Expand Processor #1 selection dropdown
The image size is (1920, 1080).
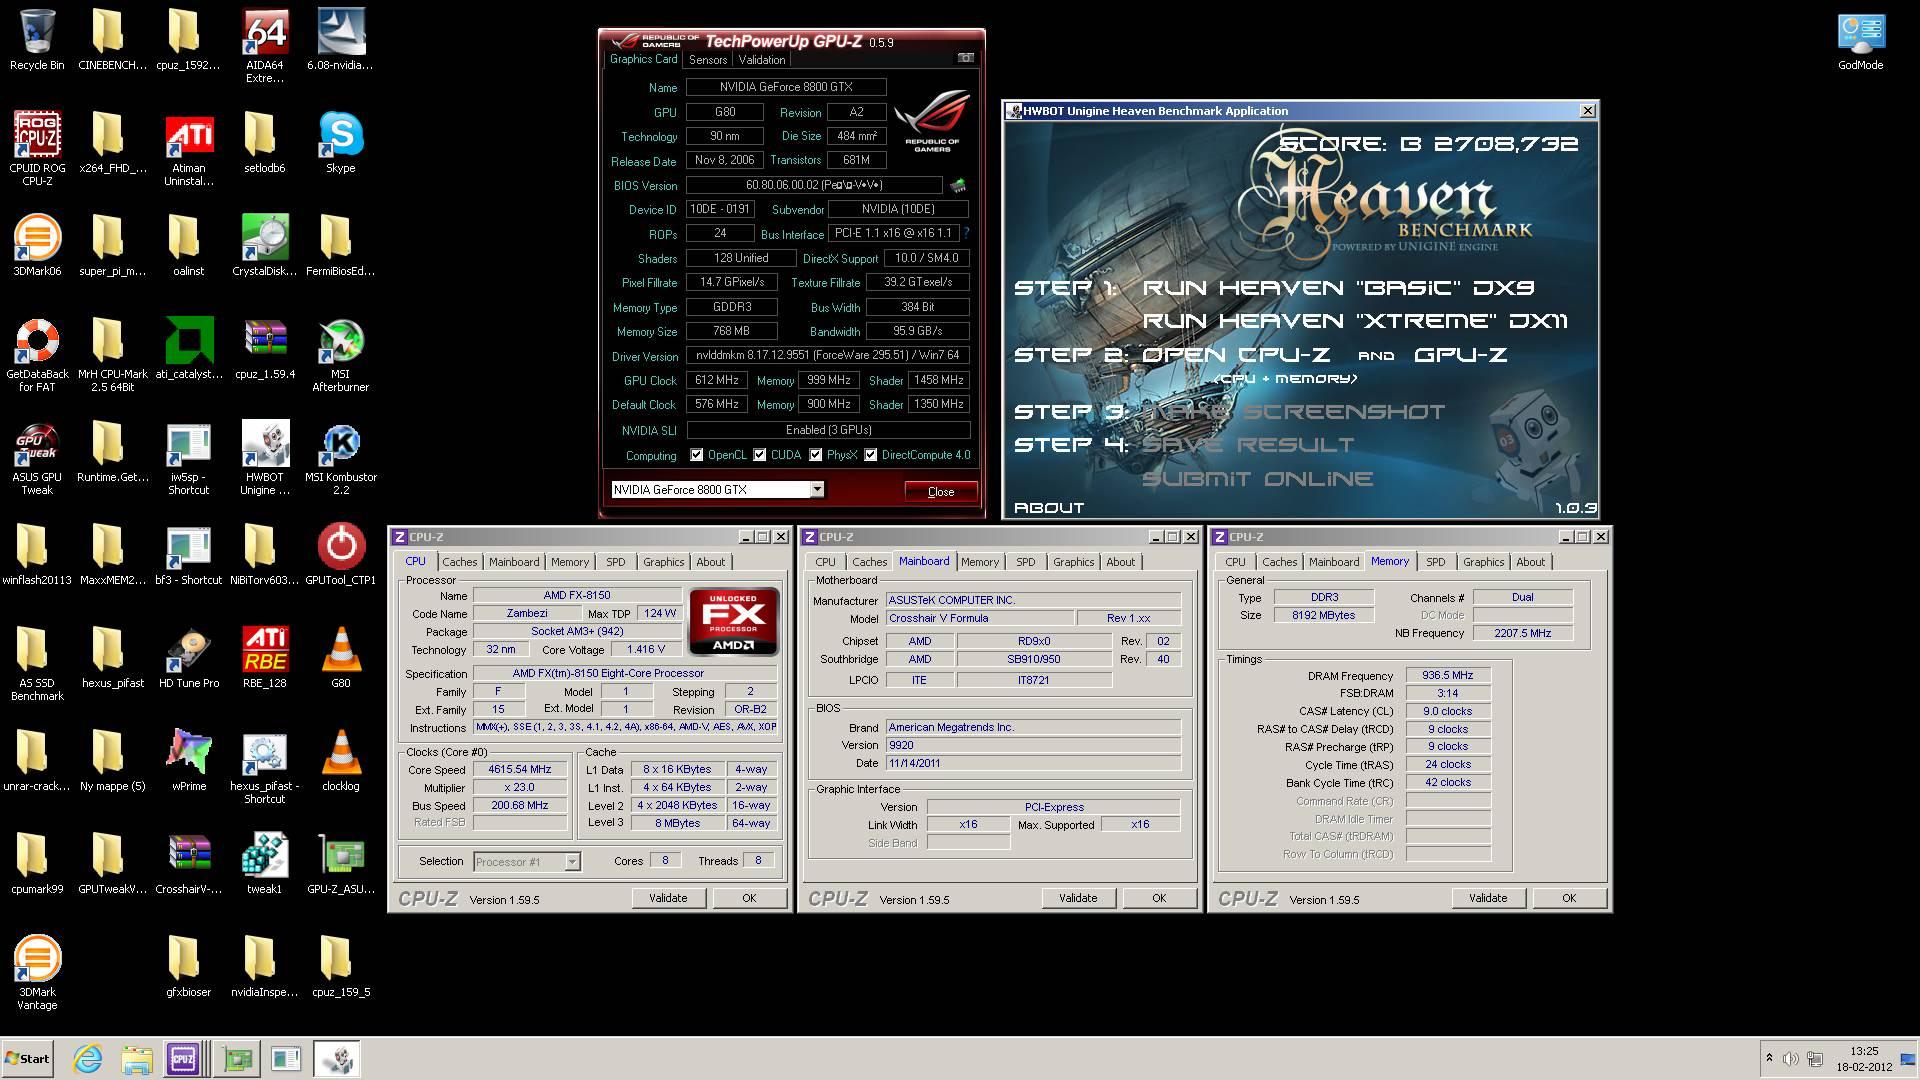click(572, 862)
